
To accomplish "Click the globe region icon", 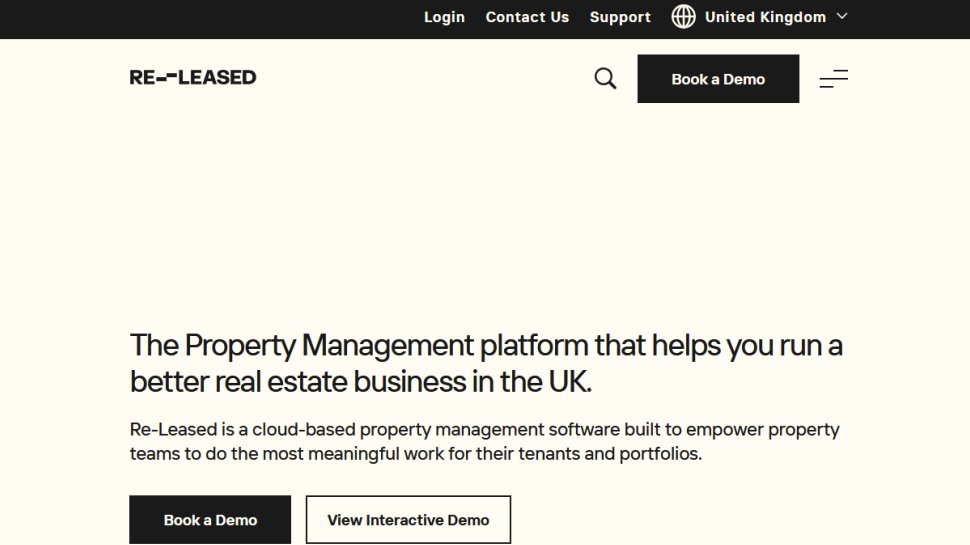I will pos(684,17).
